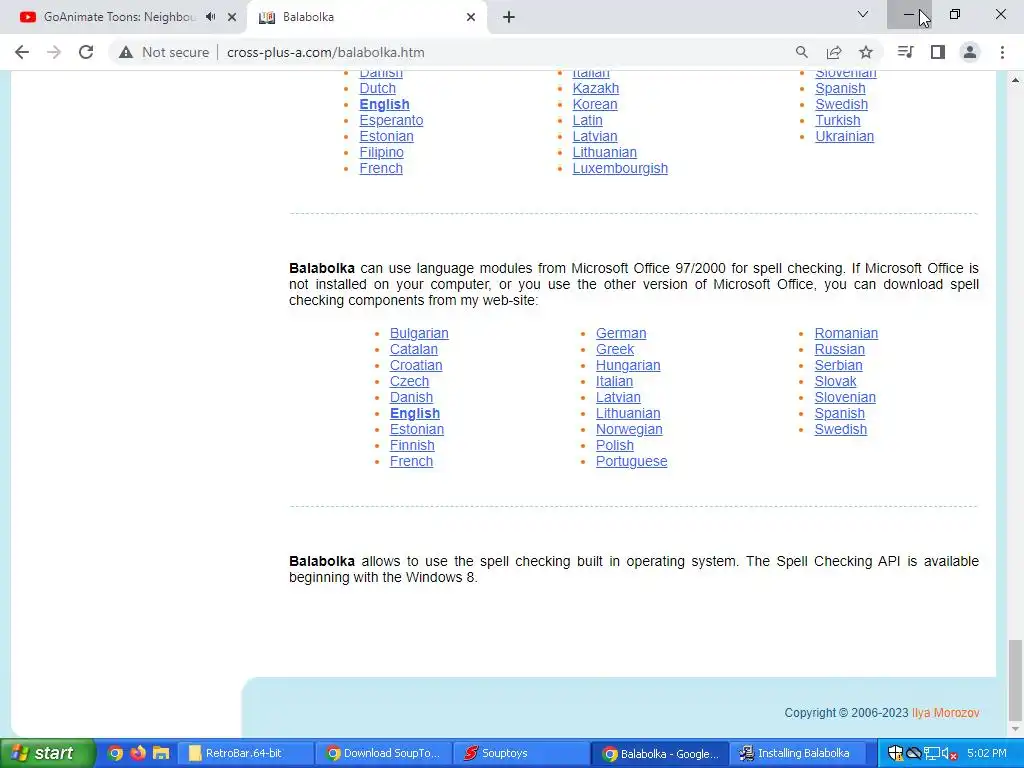1024x768 pixels.
Task: Open the Esperanto language link
Action: [391, 120]
